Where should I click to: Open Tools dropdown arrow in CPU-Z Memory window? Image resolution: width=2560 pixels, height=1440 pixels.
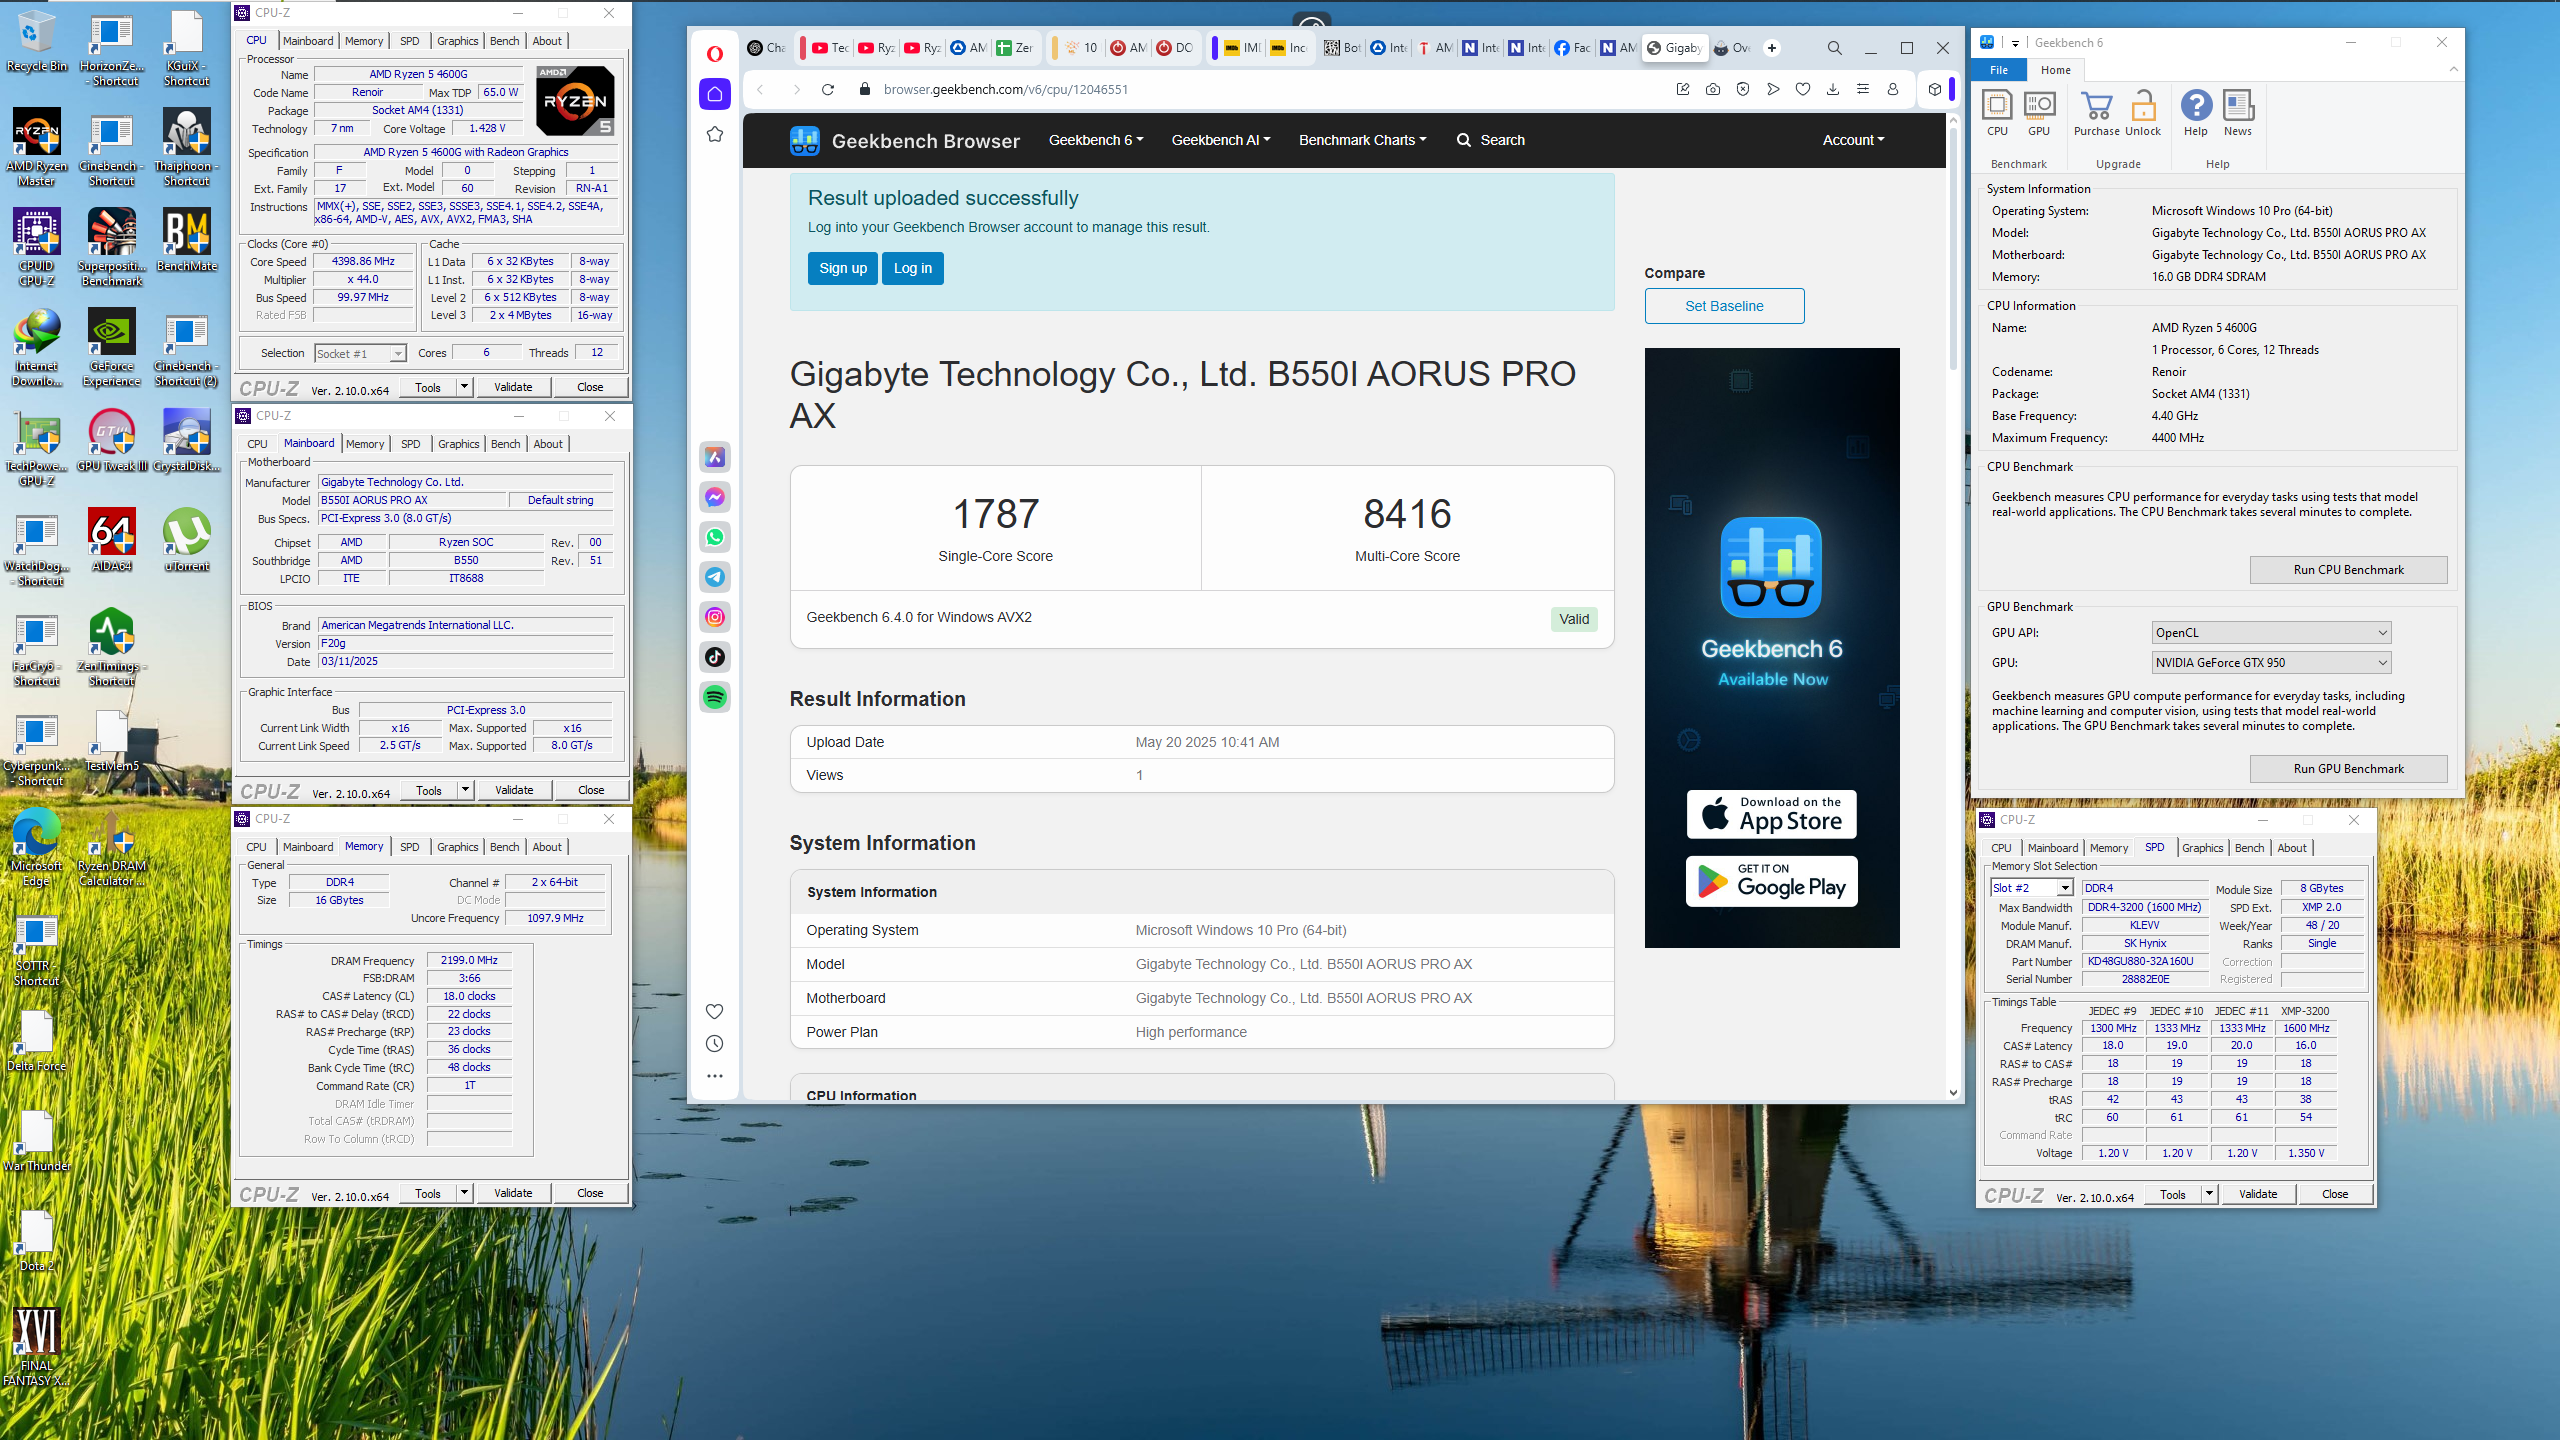[464, 1193]
